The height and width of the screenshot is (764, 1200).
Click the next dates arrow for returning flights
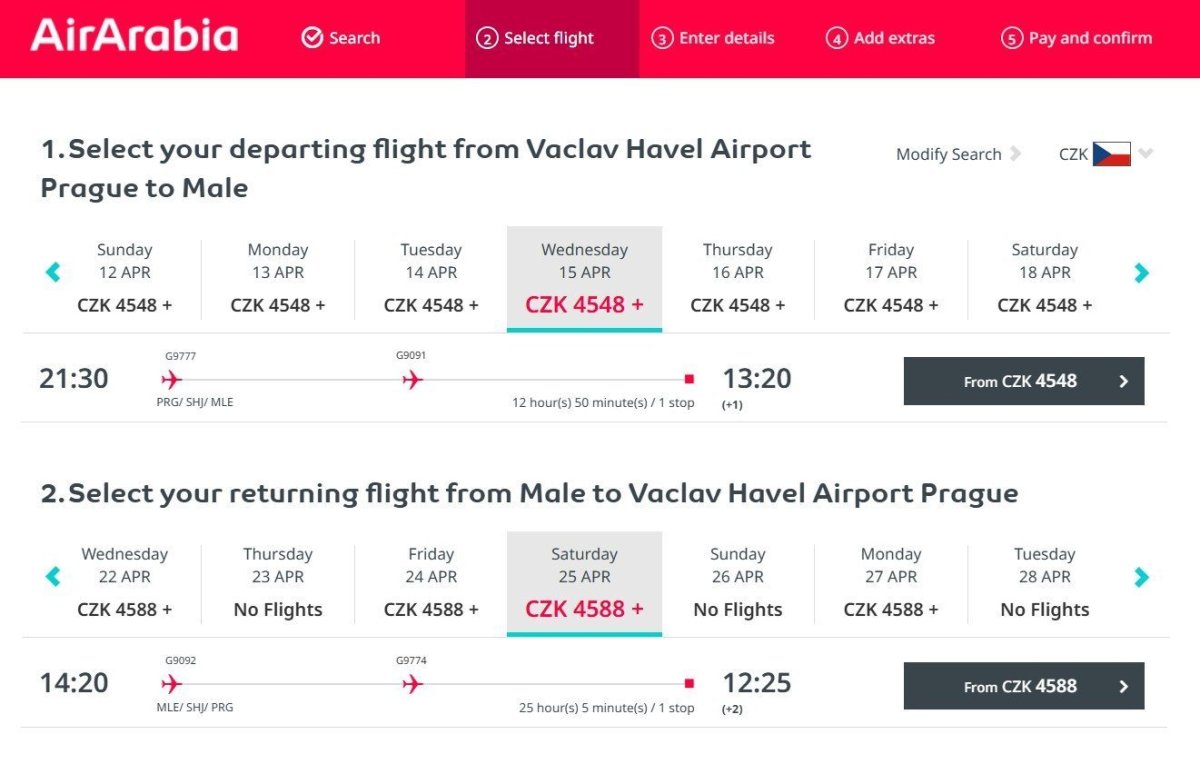click(1141, 577)
